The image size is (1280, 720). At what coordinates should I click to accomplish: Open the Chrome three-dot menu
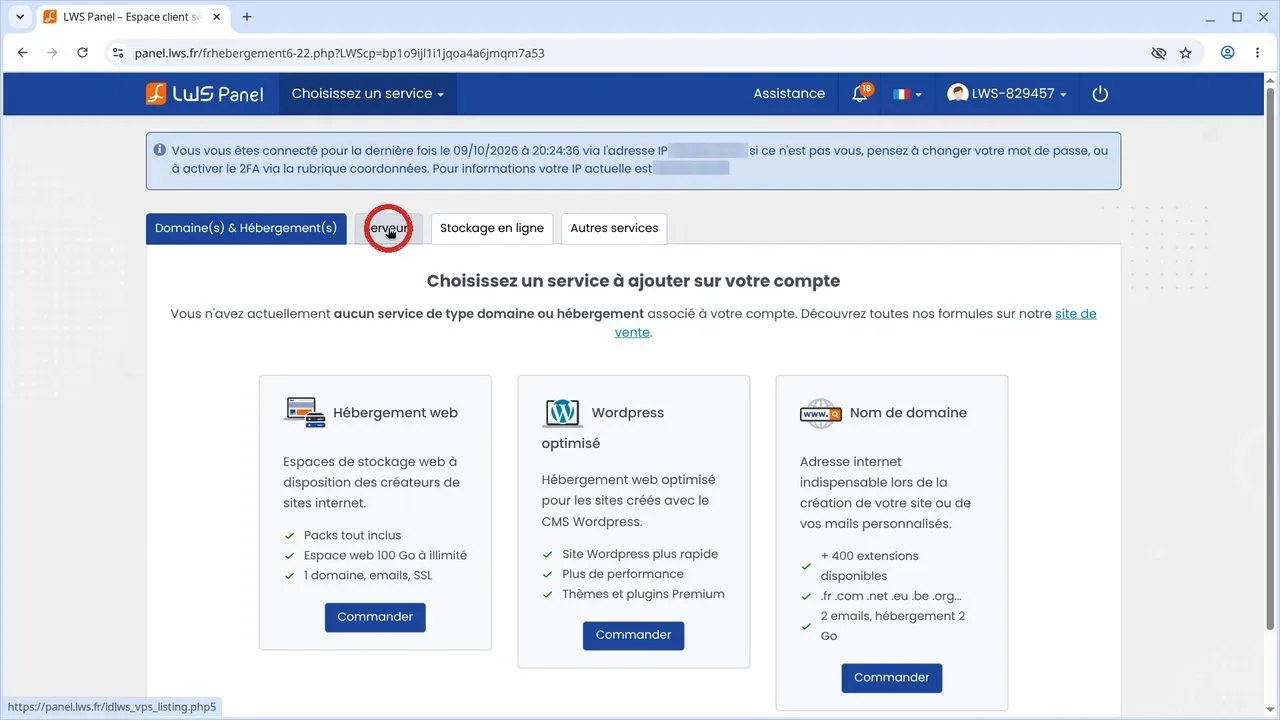click(1257, 53)
